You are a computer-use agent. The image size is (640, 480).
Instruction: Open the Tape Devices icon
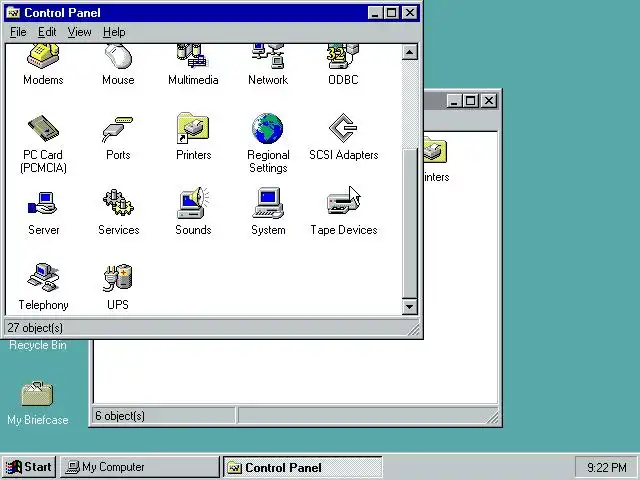point(343,203)
